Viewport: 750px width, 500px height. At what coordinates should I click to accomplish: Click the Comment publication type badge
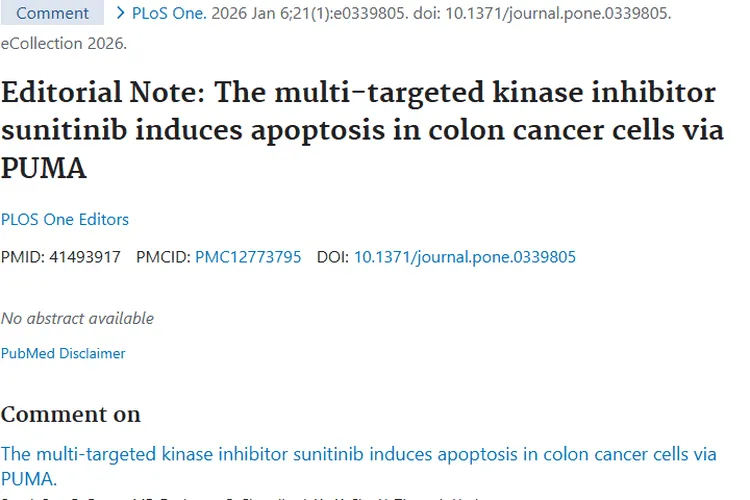point(52,14)
